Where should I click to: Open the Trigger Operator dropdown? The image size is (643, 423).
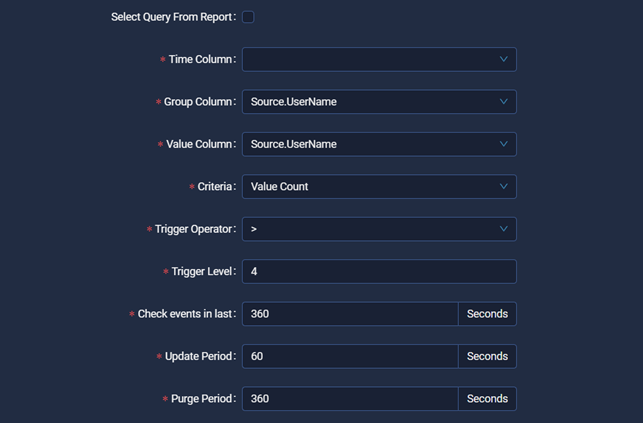370,229
